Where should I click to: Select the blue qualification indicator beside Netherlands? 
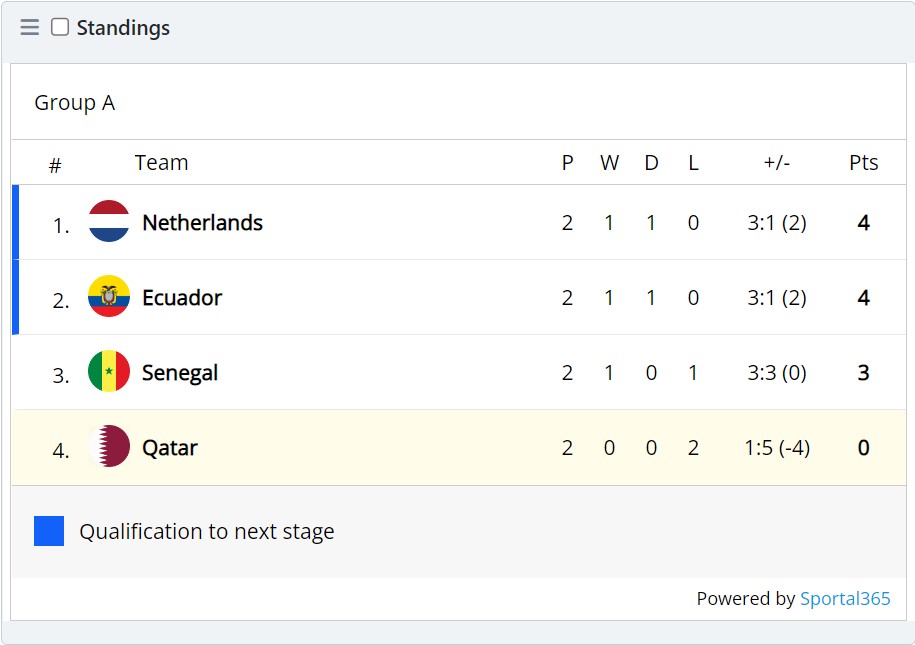[14, 222]
